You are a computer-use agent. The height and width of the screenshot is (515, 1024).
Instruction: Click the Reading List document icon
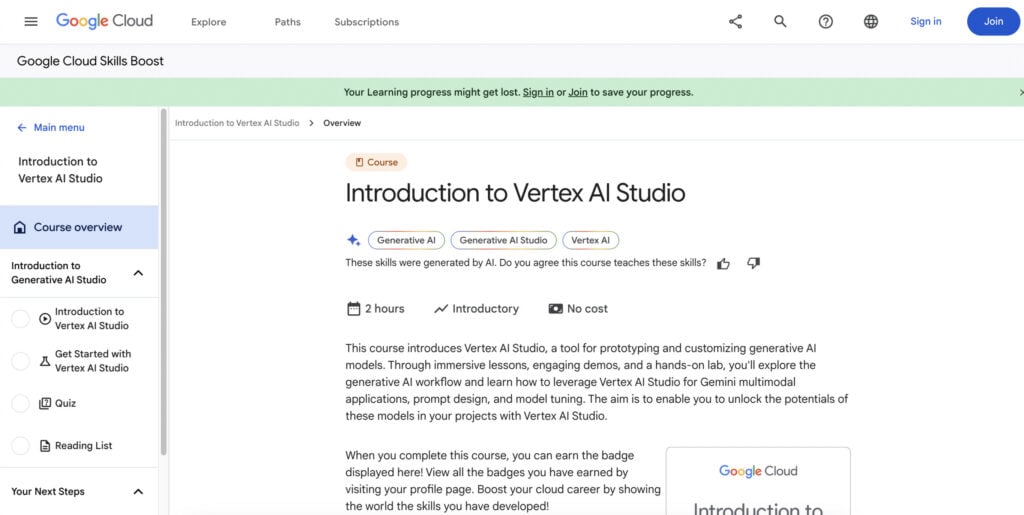click(45, 446)
